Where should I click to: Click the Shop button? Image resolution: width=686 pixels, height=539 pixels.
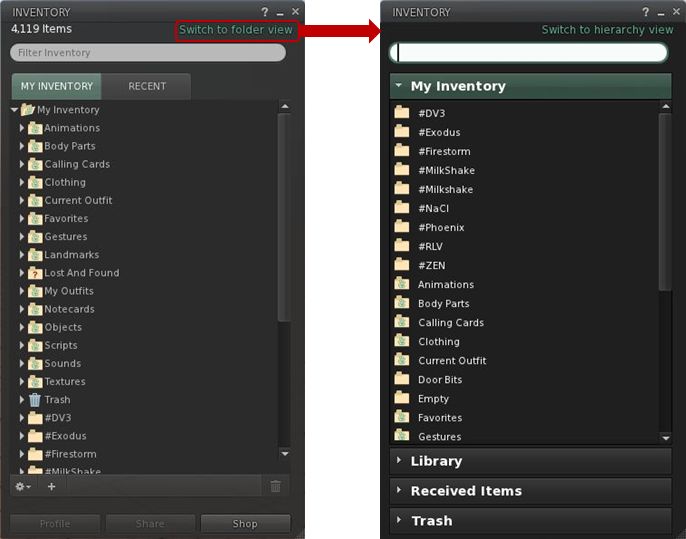245,524
